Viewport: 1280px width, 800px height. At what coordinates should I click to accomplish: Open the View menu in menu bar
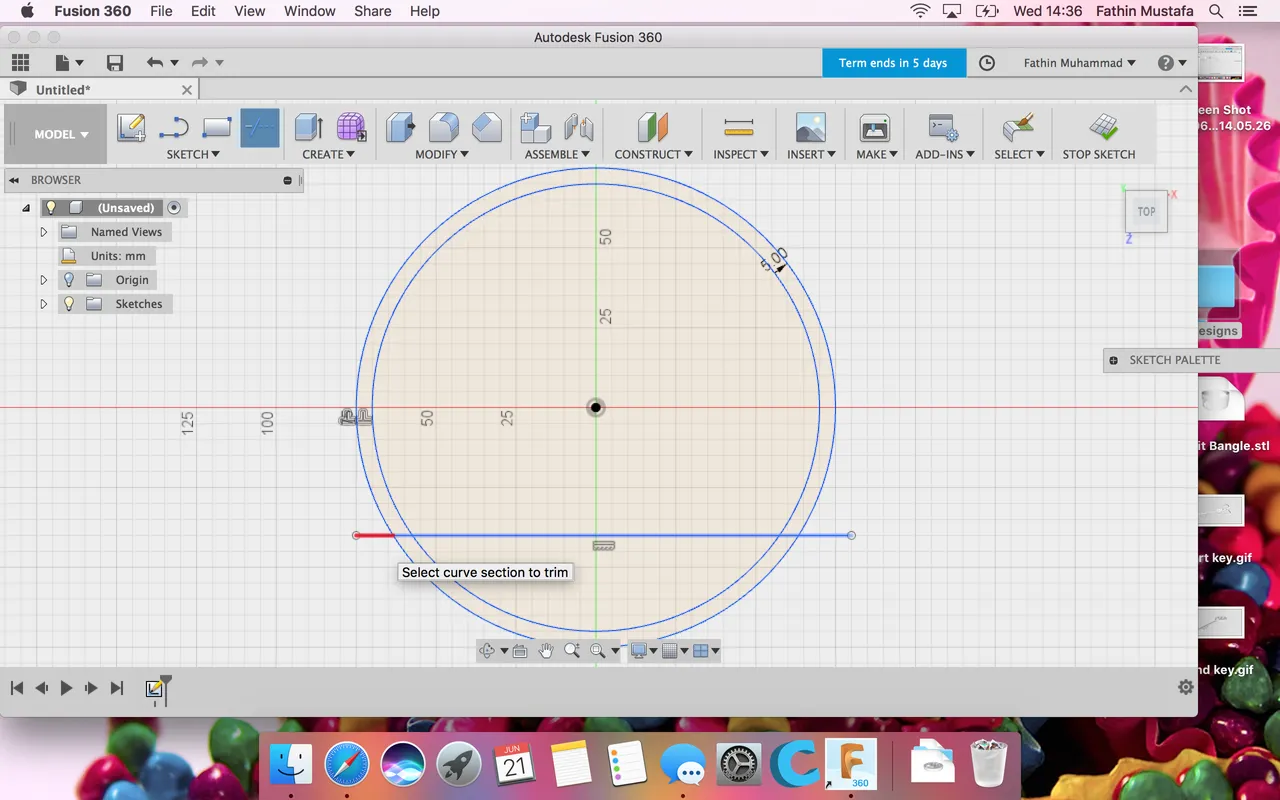click(x=250, y=11)
